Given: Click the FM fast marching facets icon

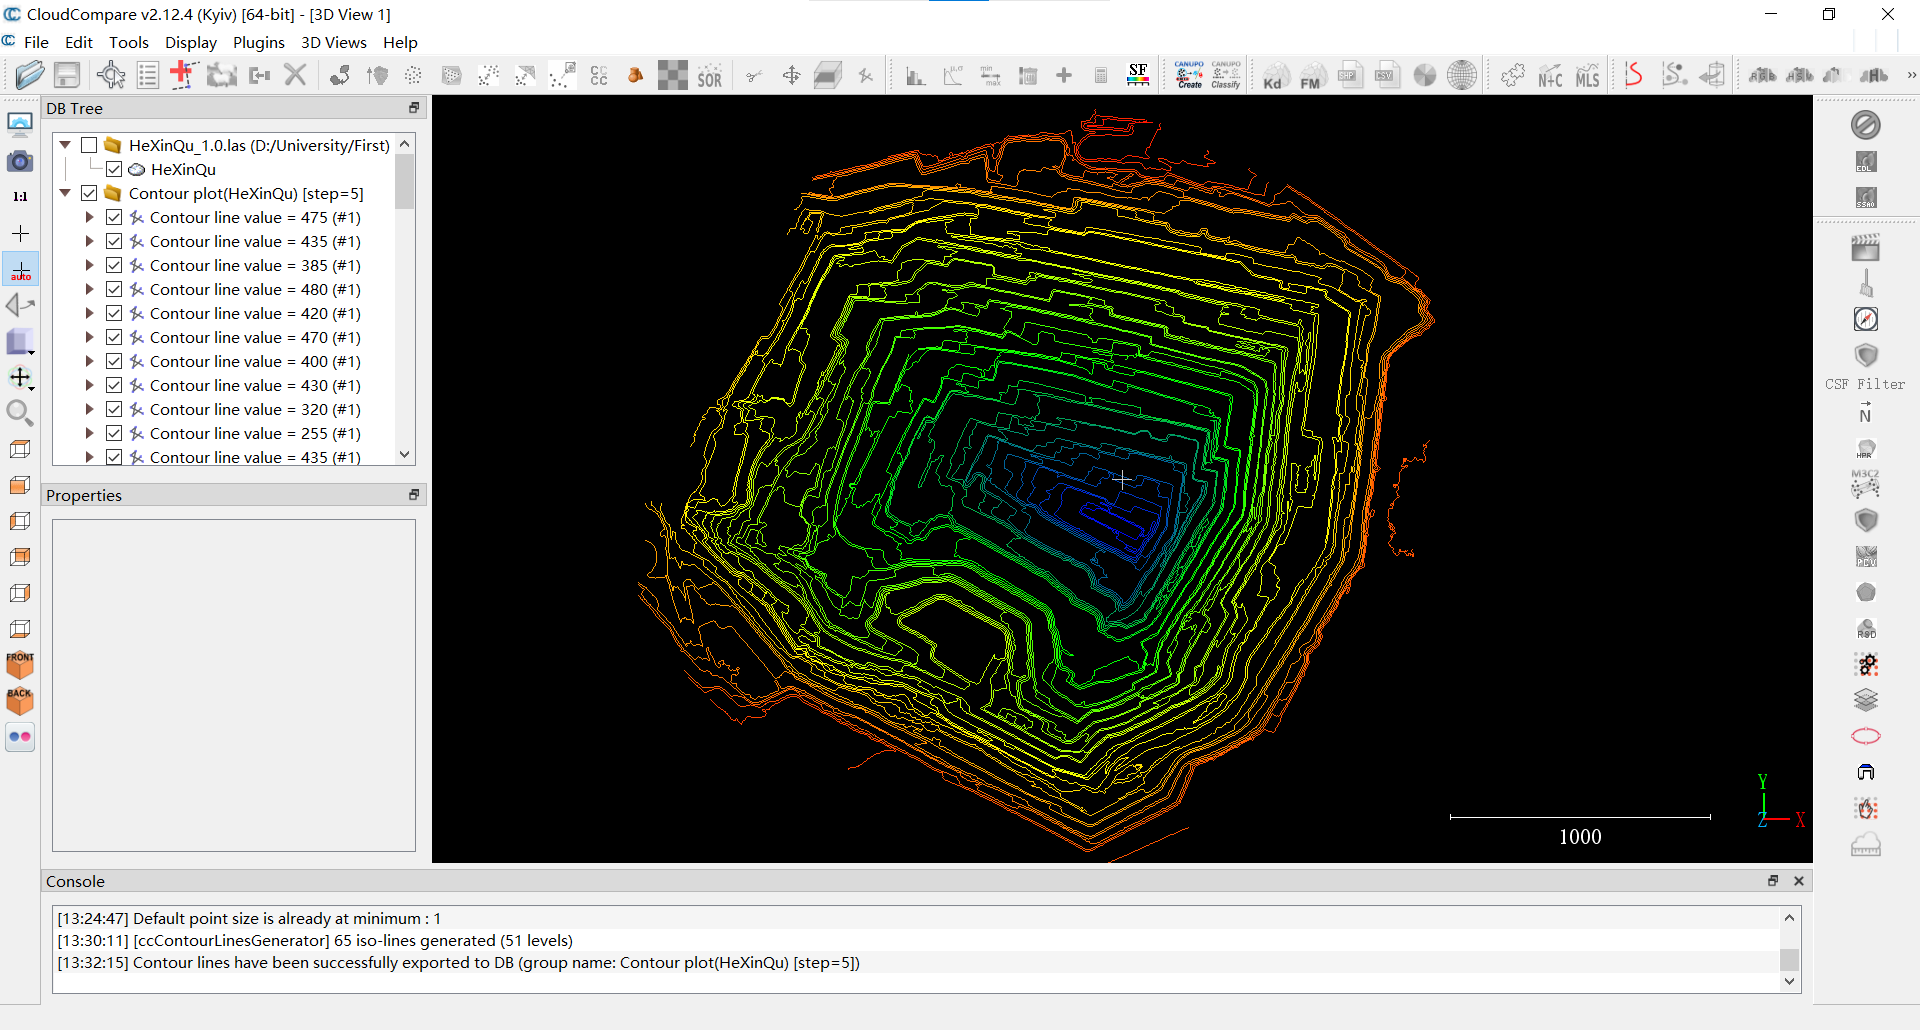Looking at the screenshot, I should 1312,76.
